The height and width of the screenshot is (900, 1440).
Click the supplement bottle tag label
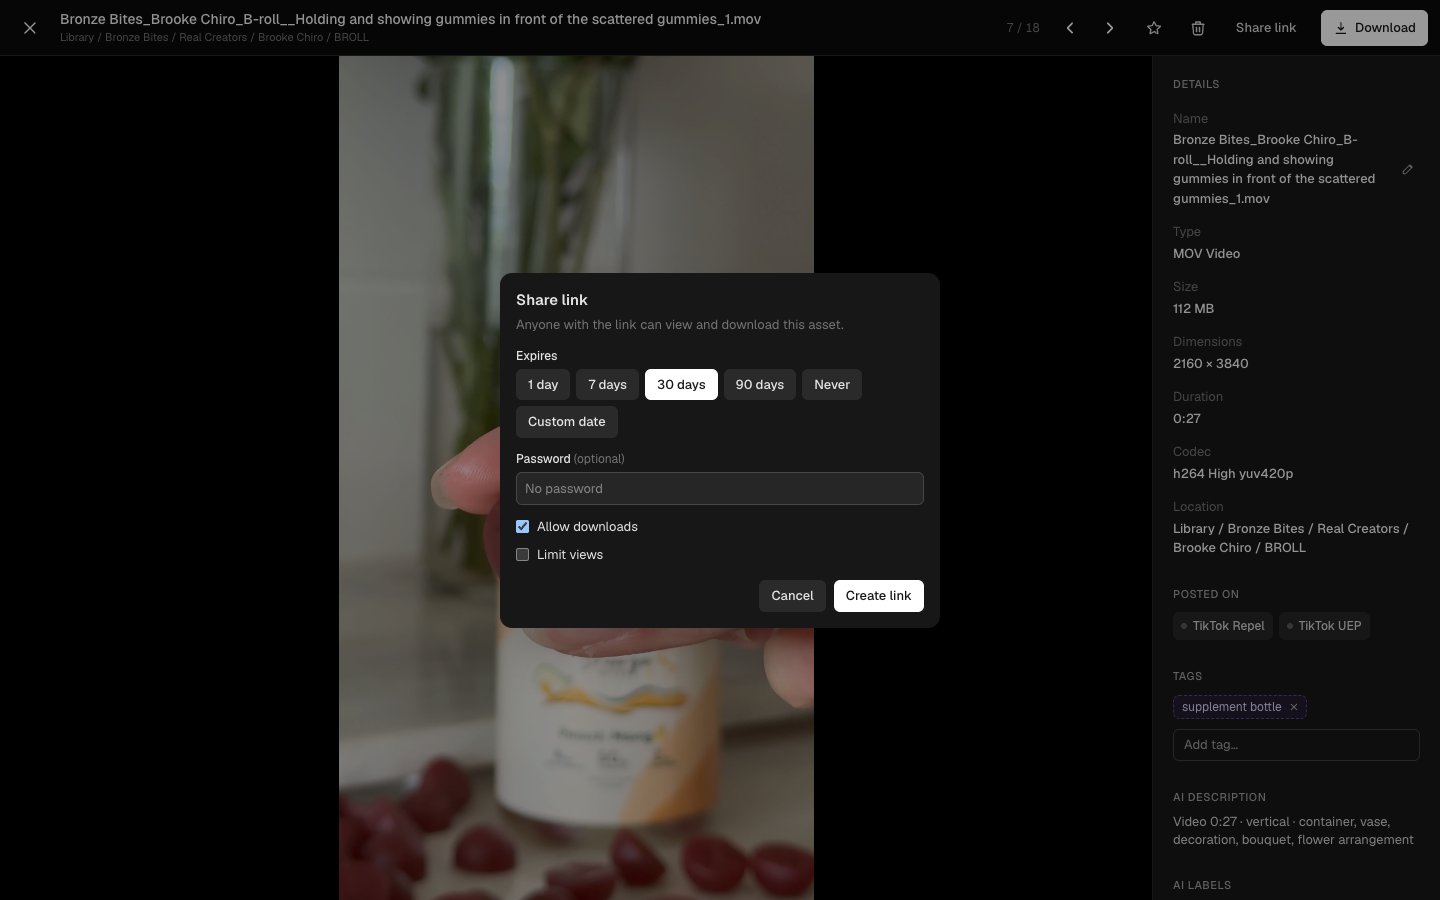1231,707
